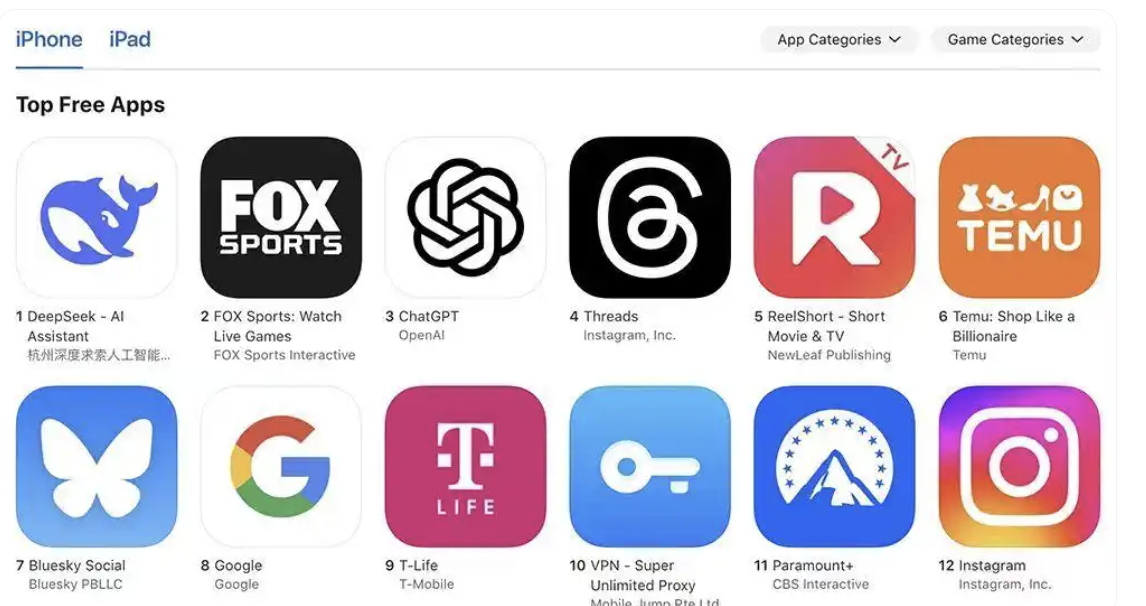Open the DeepSeek - AI Assistant title link

click(76, 326)
